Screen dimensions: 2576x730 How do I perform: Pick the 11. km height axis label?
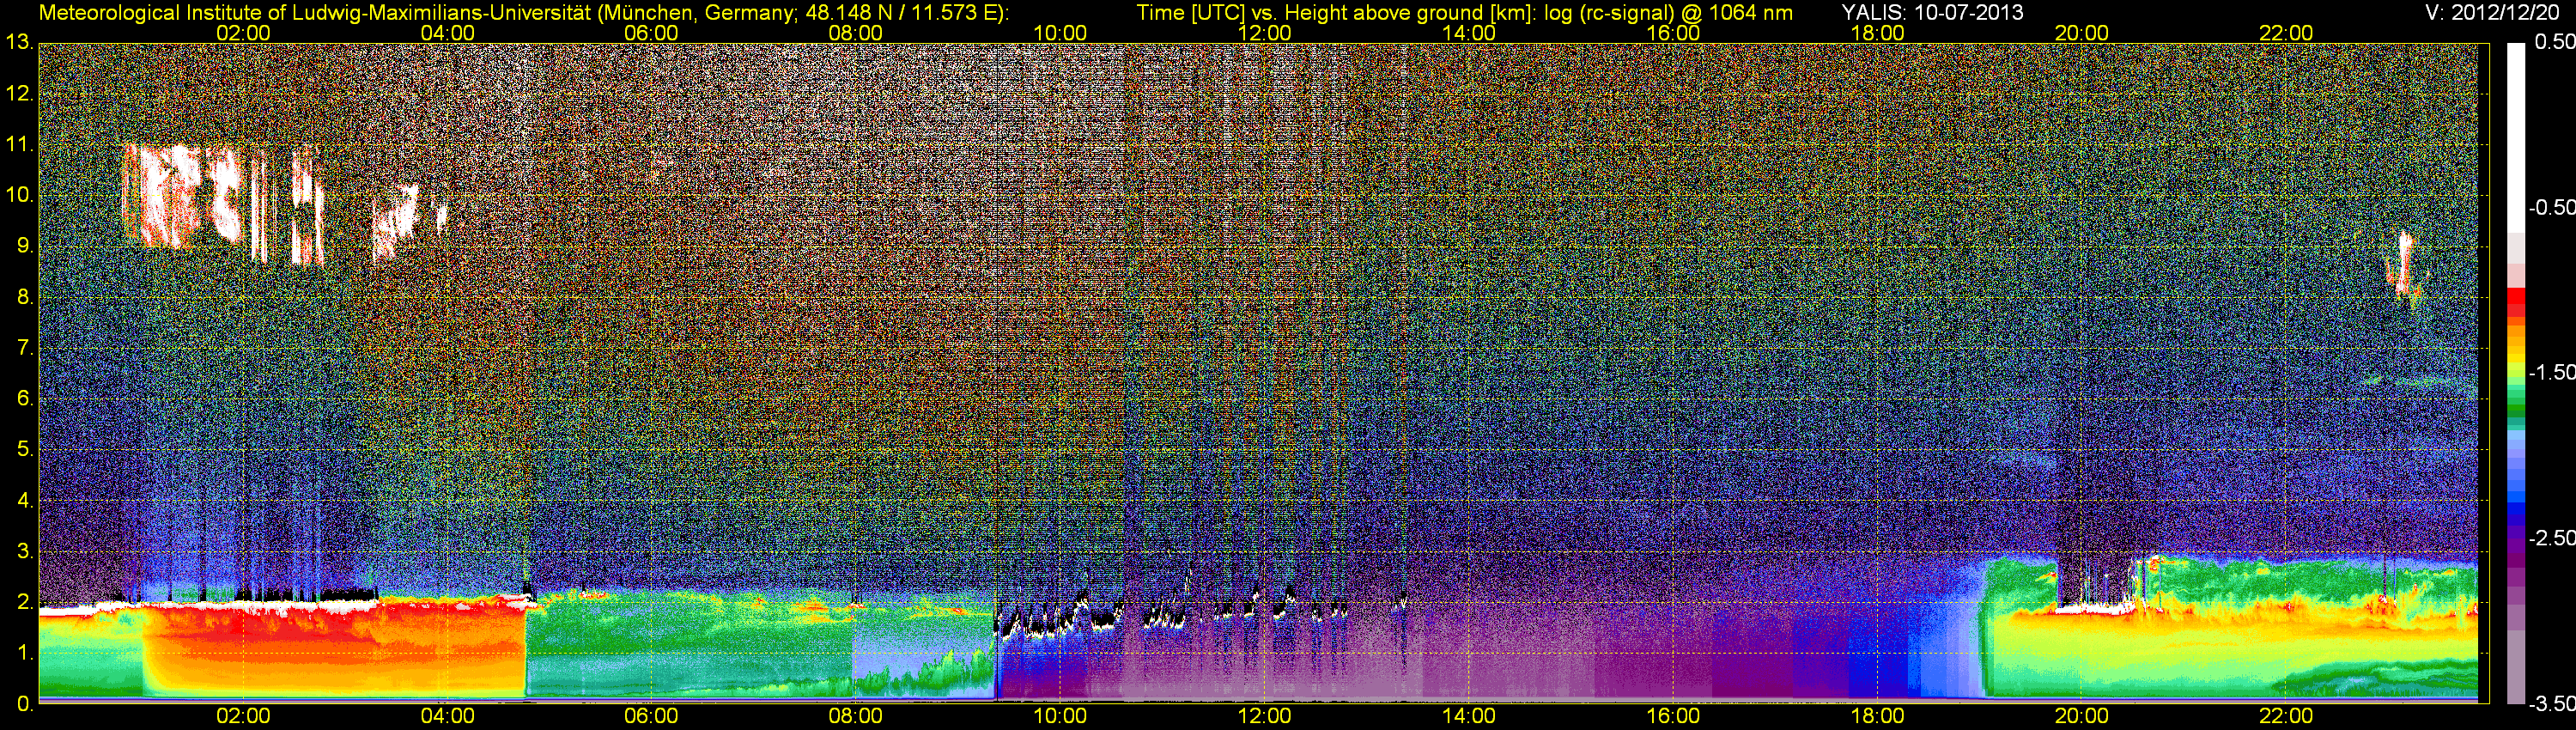[19, 145]
